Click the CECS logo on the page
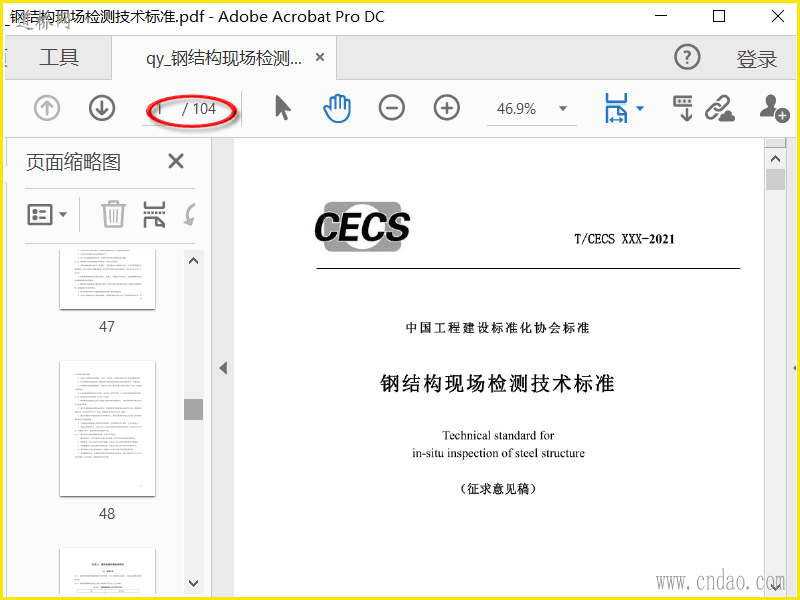800x600 pixels. pos(362,227)
